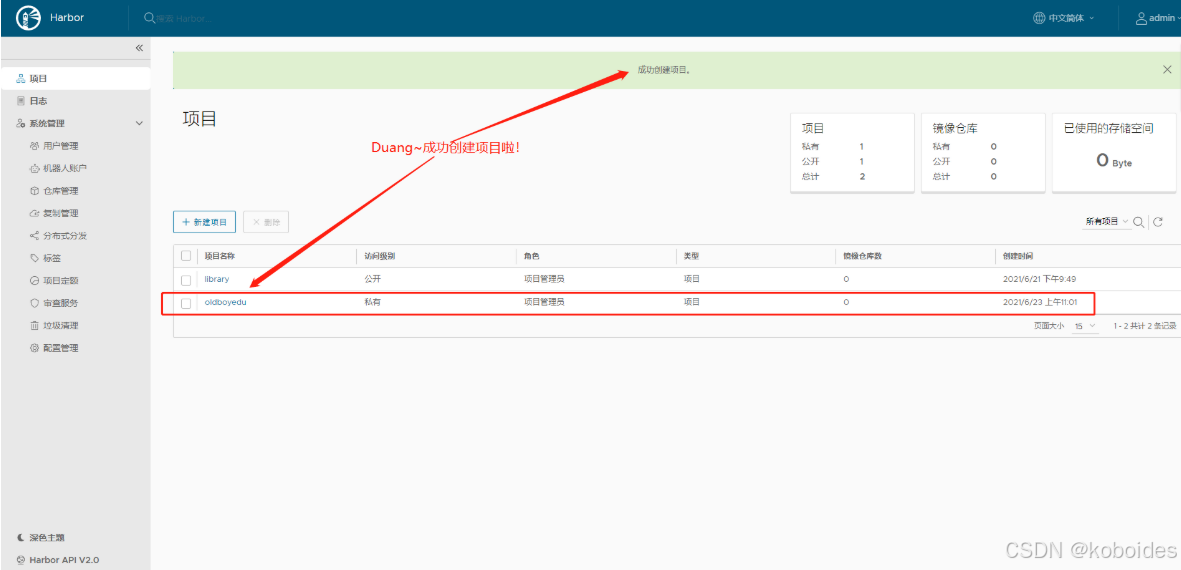Click the moon icon for dark theme
Viewport: 1181px width, 570px height.
click(x=20, y=538)
